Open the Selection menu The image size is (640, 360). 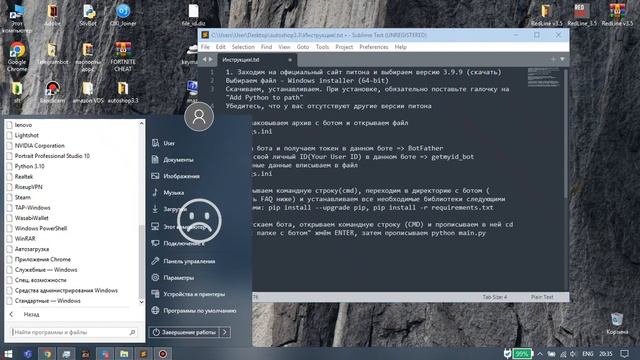(x=243, y=47)
